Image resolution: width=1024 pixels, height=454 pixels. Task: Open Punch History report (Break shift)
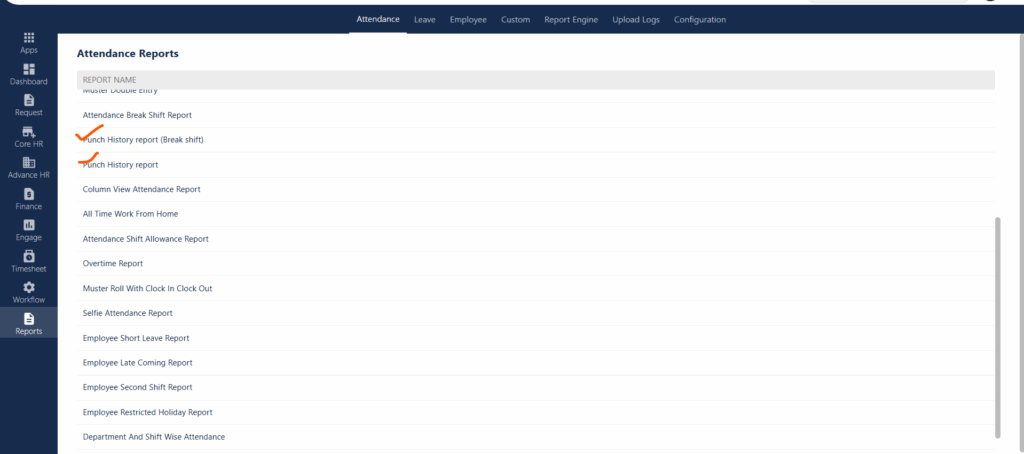click(x=144, y=140)
